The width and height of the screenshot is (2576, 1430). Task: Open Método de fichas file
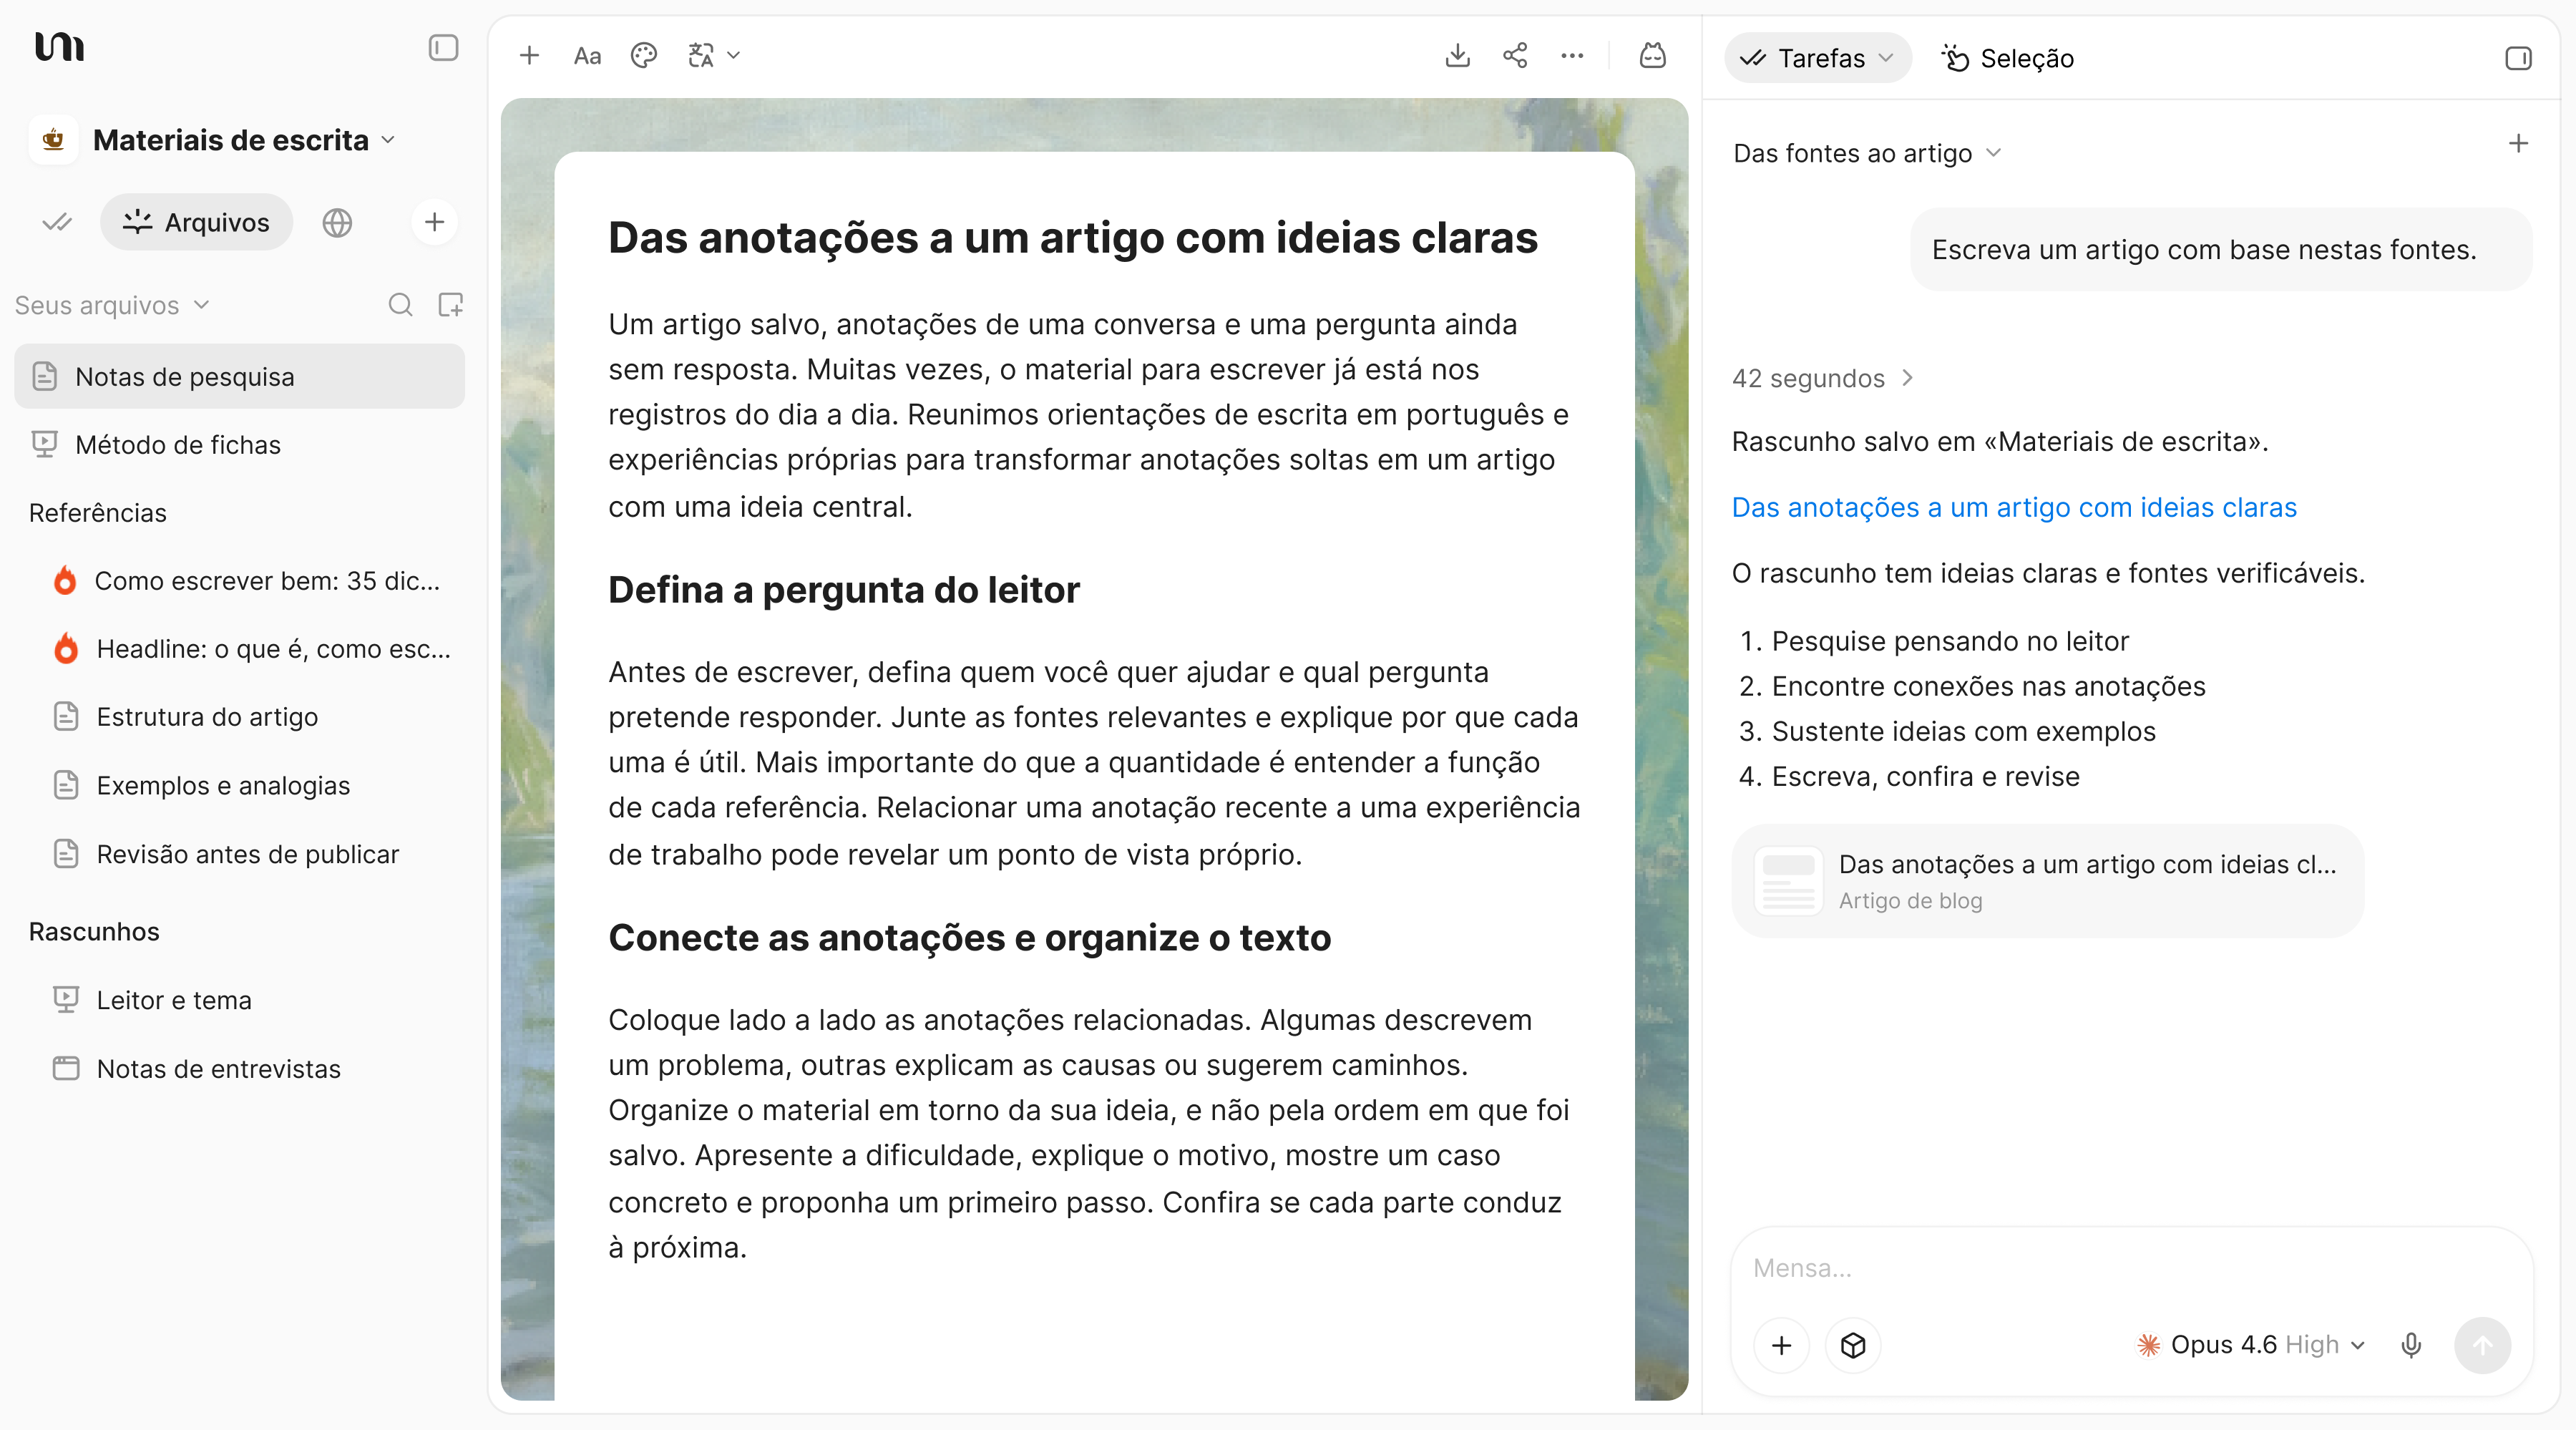click(239, 445)
